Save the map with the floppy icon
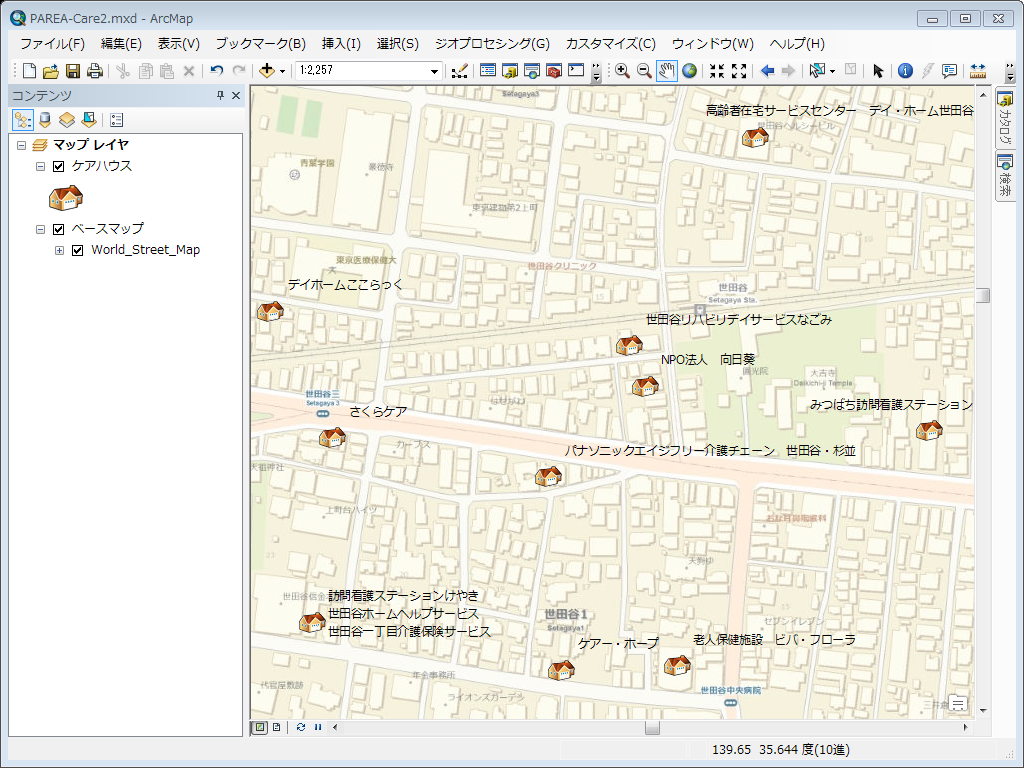The image size is (1024, 768). 72,71
